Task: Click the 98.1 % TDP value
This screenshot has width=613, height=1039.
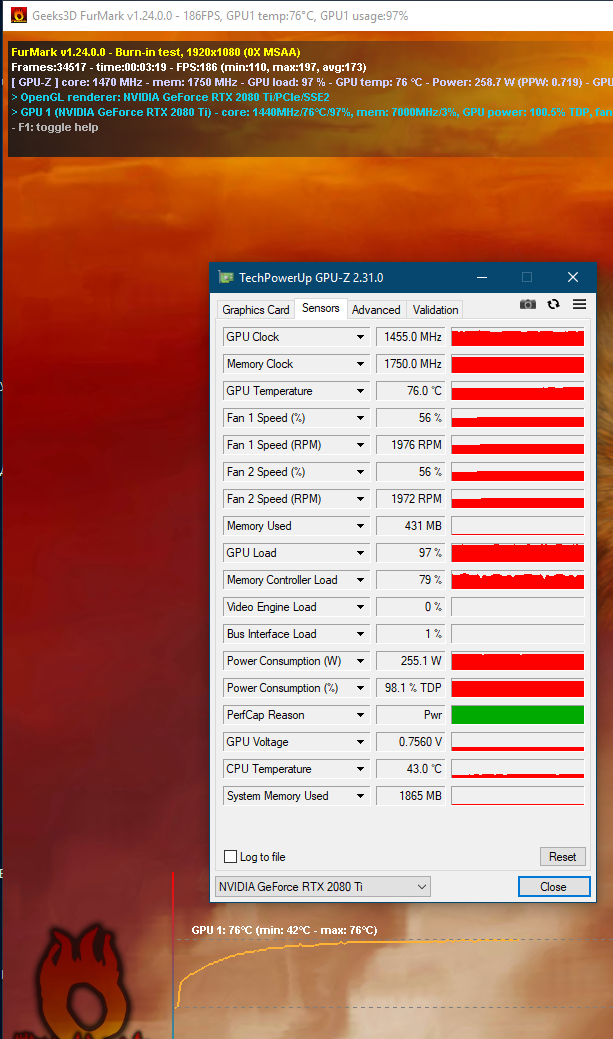Action: [x=411, y=688]
